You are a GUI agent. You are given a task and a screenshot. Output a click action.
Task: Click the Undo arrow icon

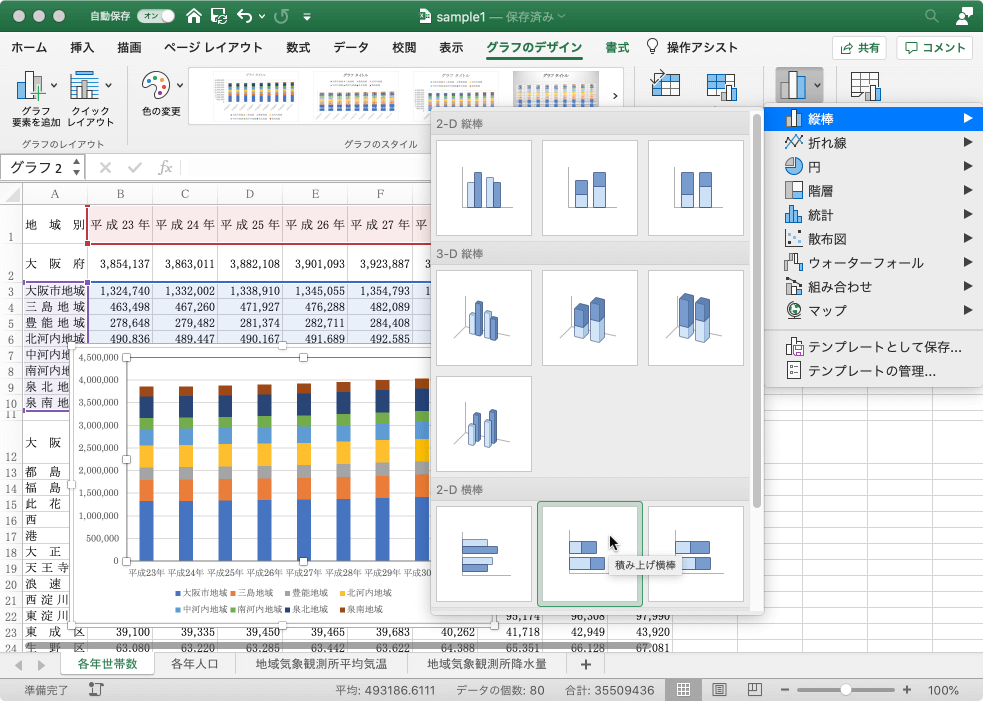point(245,16)
